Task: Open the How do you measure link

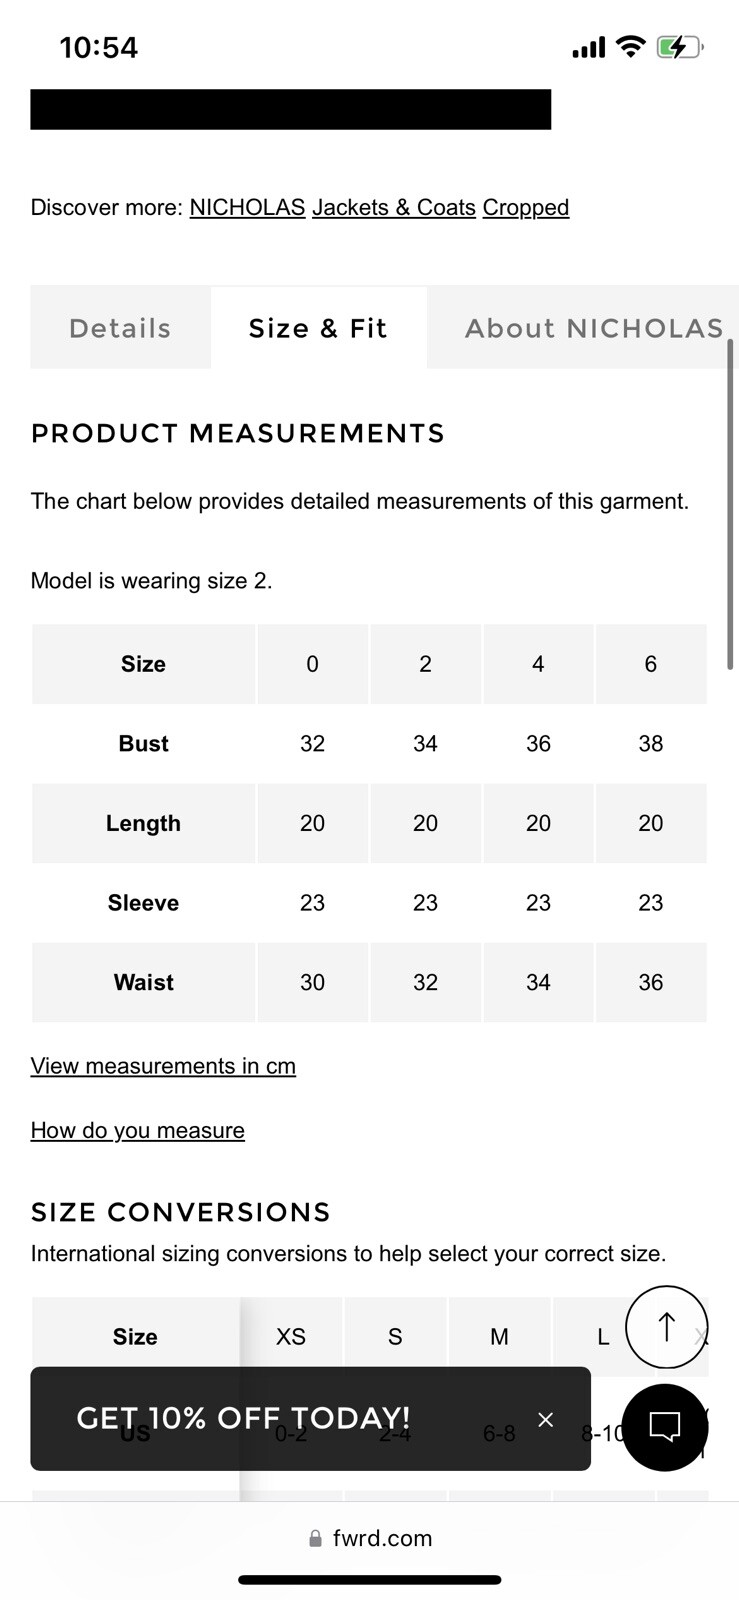Action: tap(138, 1130)
